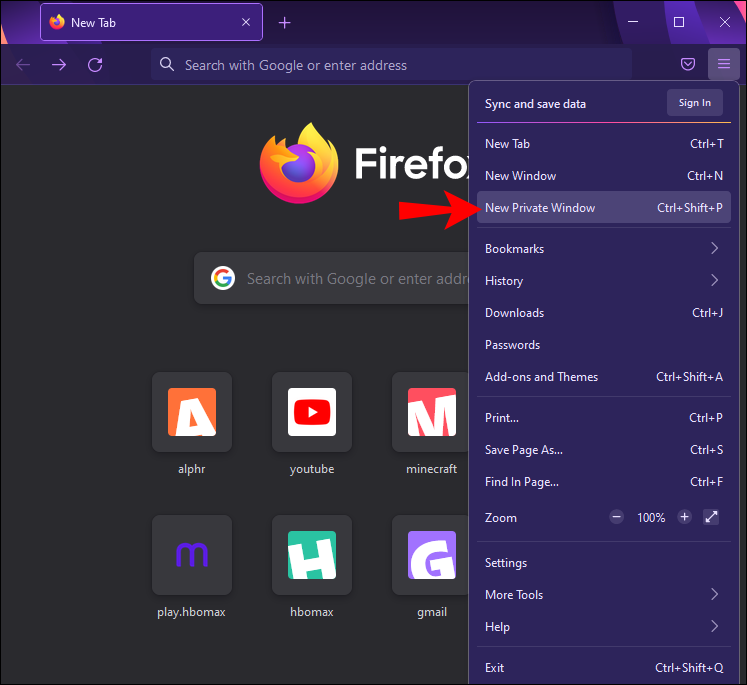Minimize the Firefox window
Image resolution: width=747 pixels, height=685 pixels.
click(x=633, y=22)
